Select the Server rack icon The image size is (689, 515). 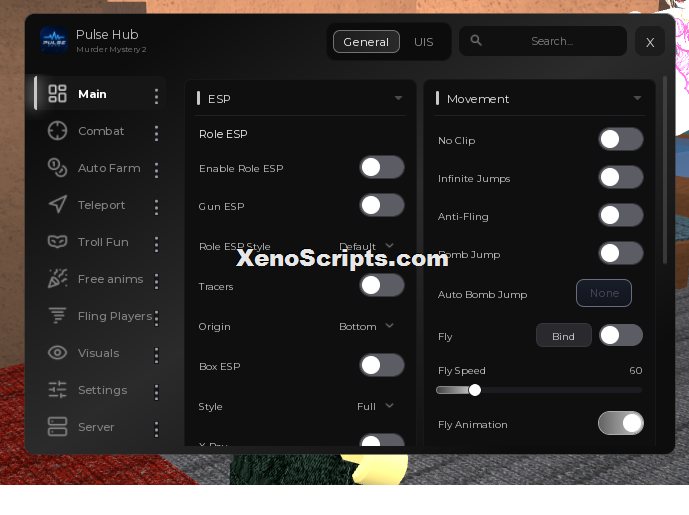(x=57, y=427)
